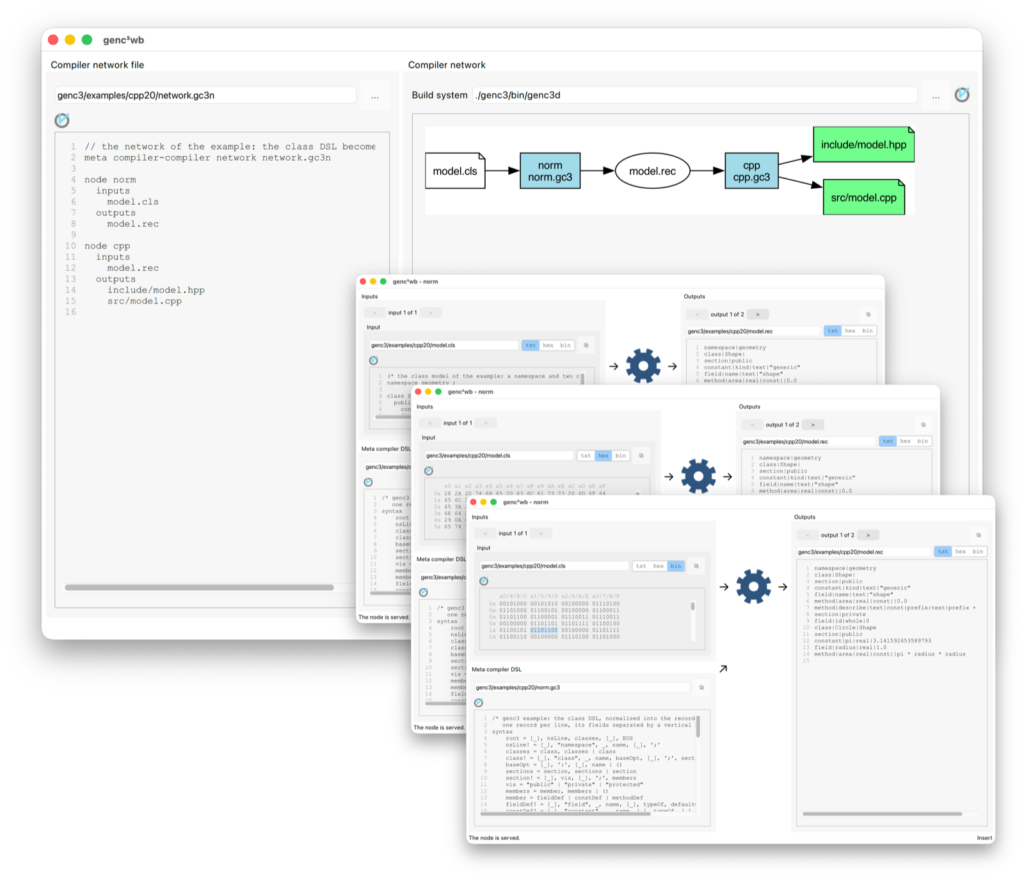This screenshot has height=884, width=1024.
Task: Switch the input to hex view in the bin-view norm window
Action: [658, 566]
